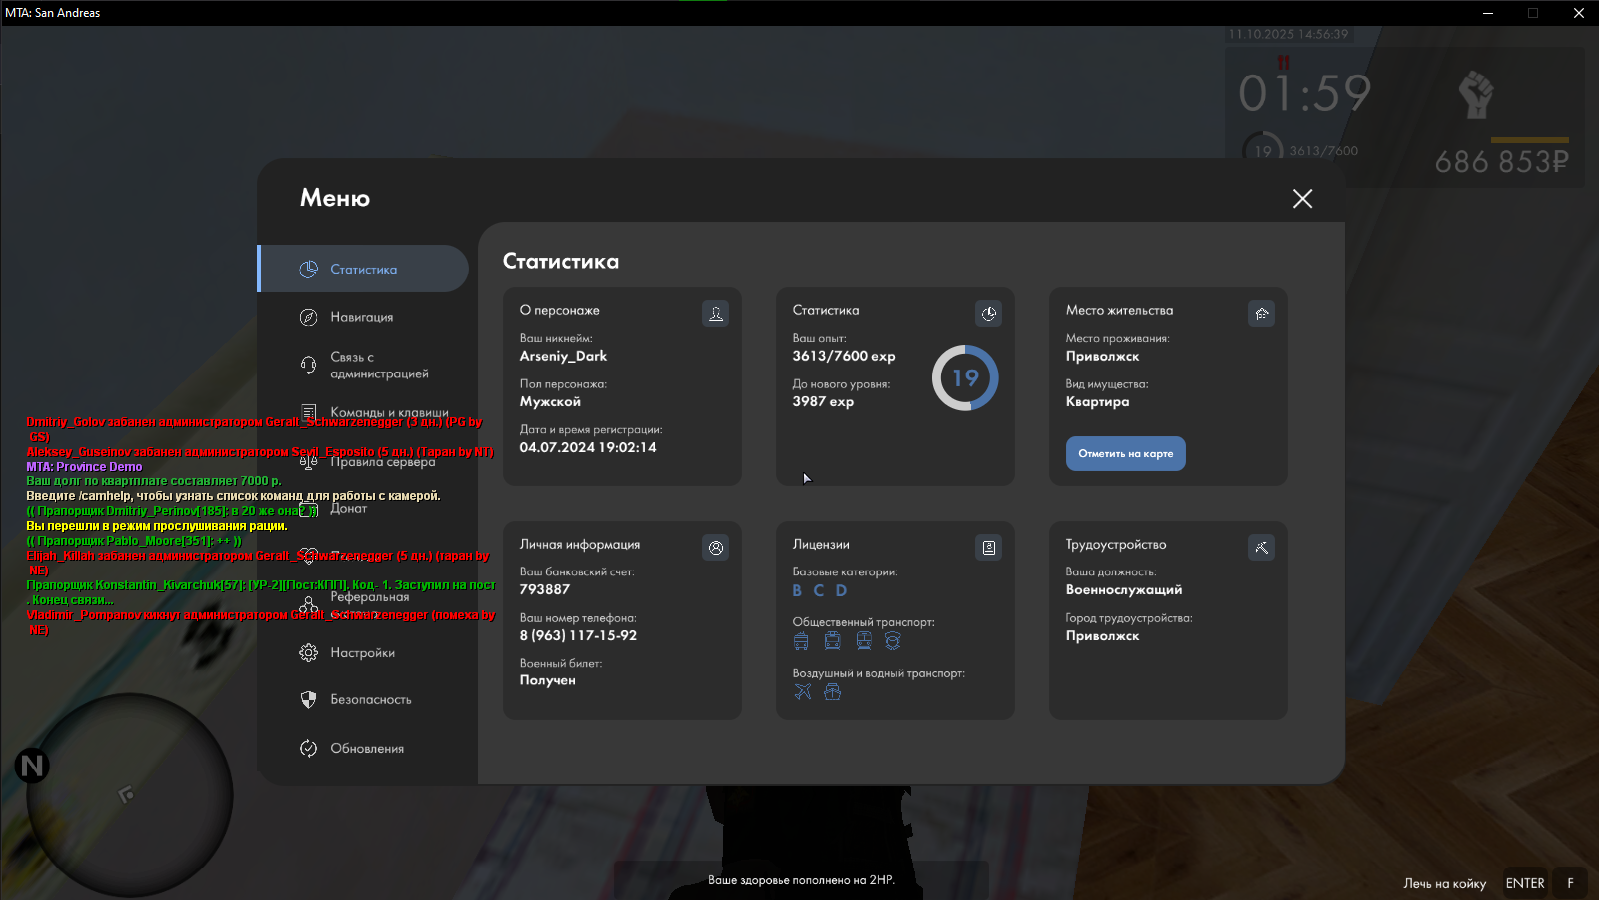The width and height of the screenshot is (1599, 900).
Task: Close the Меню panel with X
Action: click(1302, 199)
